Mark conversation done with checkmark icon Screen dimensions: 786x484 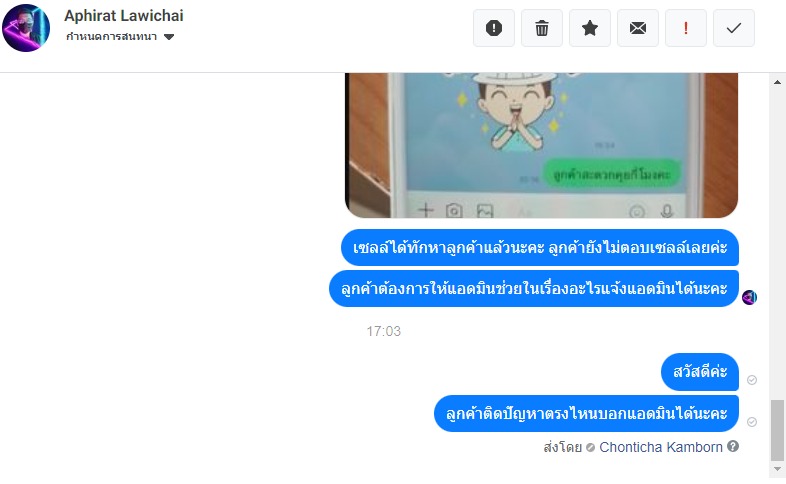coord(734,28)
